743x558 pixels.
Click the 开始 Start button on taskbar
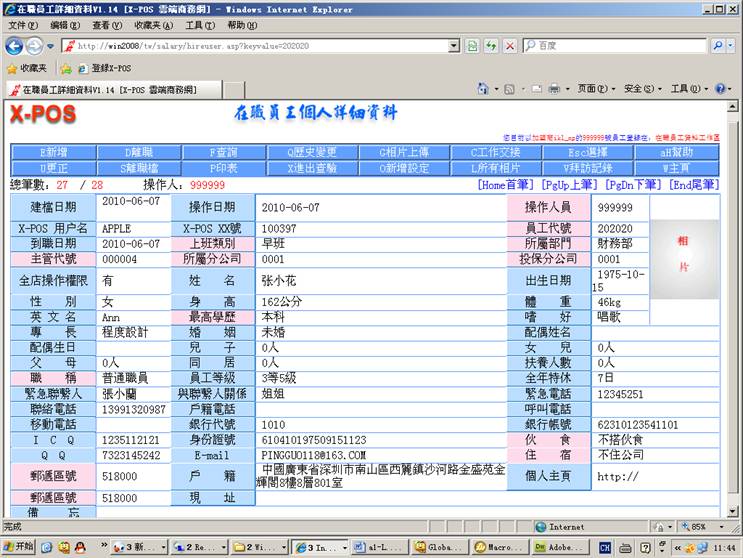coord(19,547)
